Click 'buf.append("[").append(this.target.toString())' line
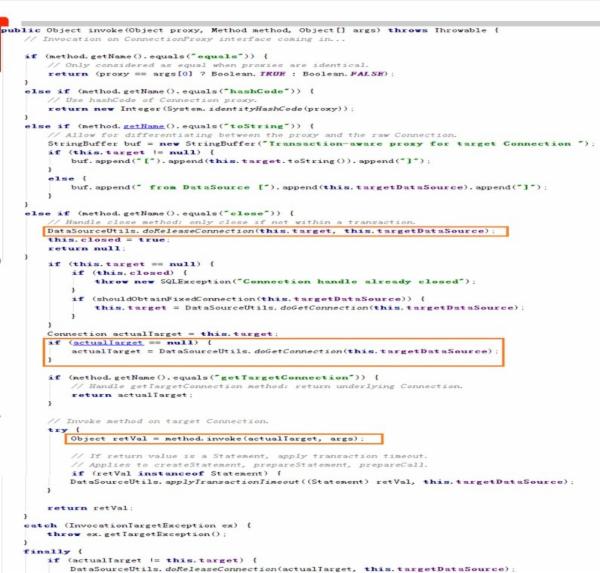 (x=250, y=161)
